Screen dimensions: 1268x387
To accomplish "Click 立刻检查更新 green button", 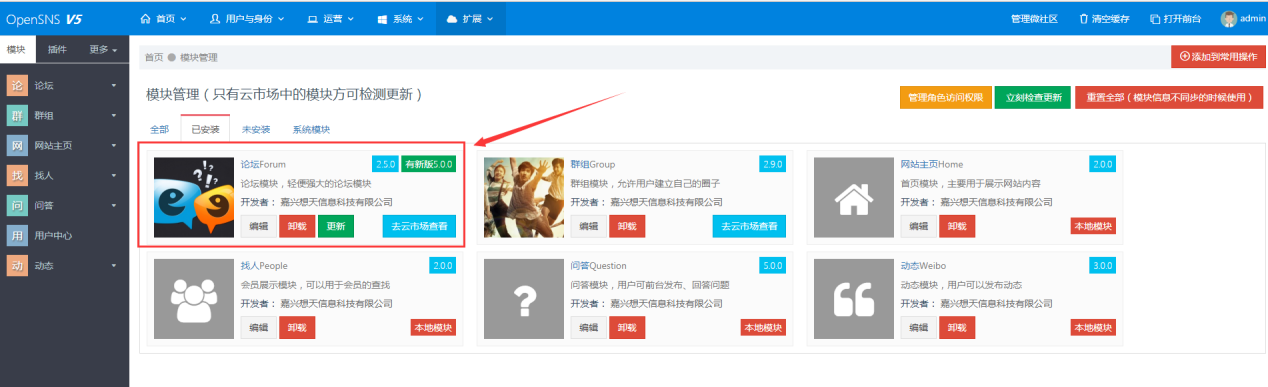I will pyautogui.click(x=1032, y=97).
